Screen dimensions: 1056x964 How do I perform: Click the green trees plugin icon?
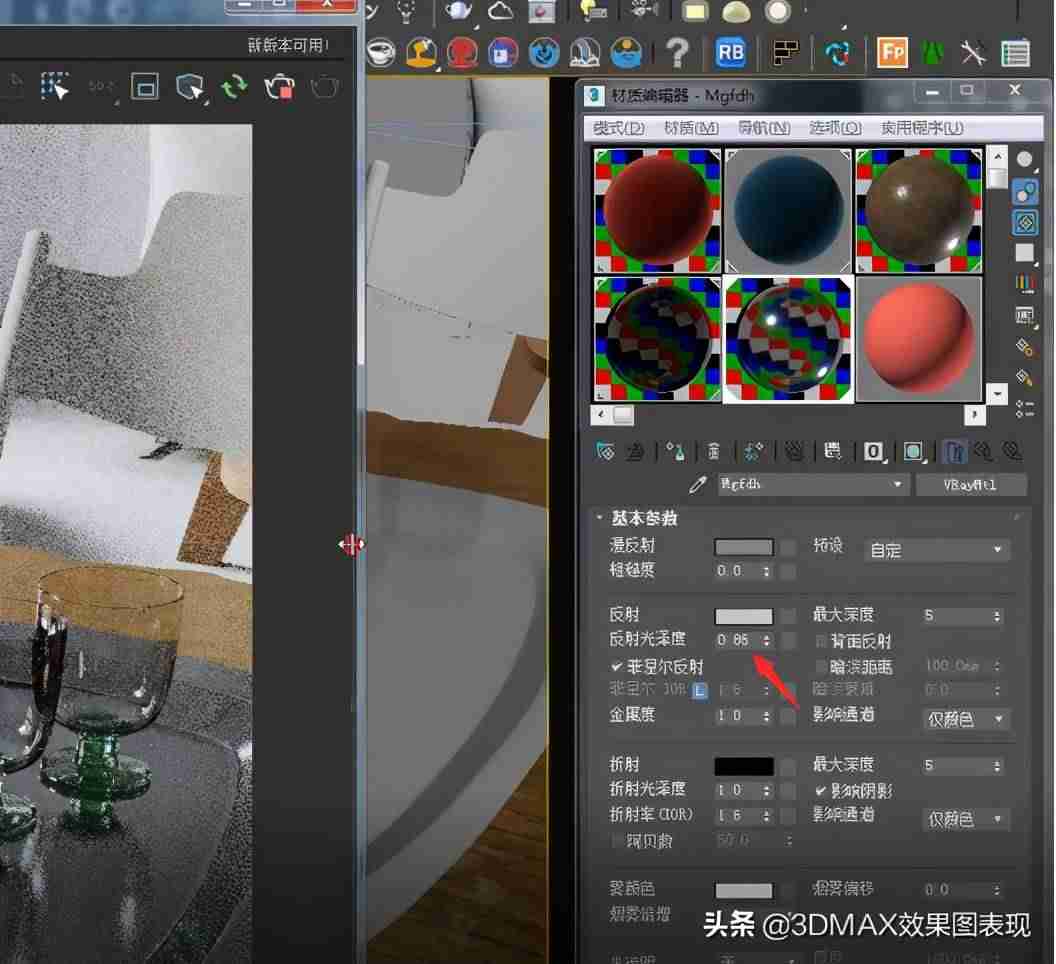pos(933,53)
